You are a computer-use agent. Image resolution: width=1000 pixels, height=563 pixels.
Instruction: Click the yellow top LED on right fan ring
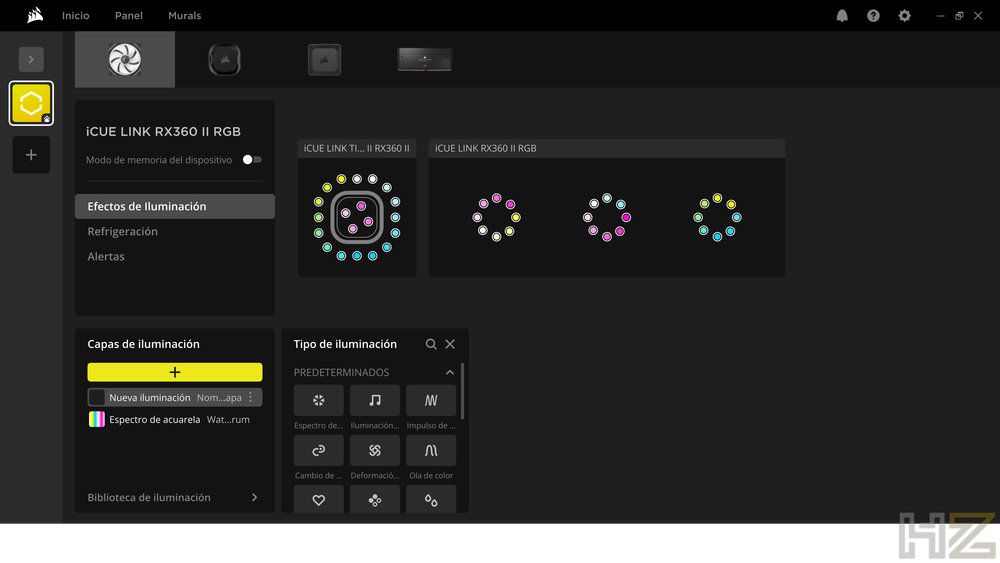coord(717,198)
